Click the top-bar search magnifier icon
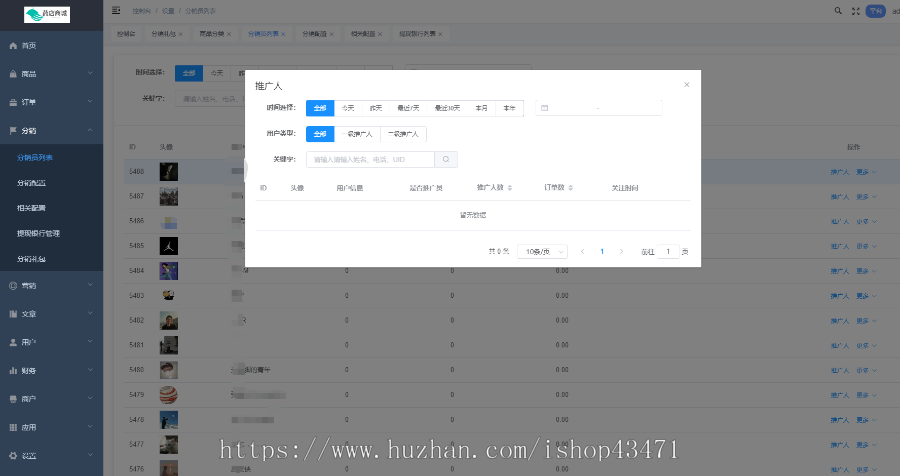The image size is (900, 476). pyautogui.click(x=838, y=11)
